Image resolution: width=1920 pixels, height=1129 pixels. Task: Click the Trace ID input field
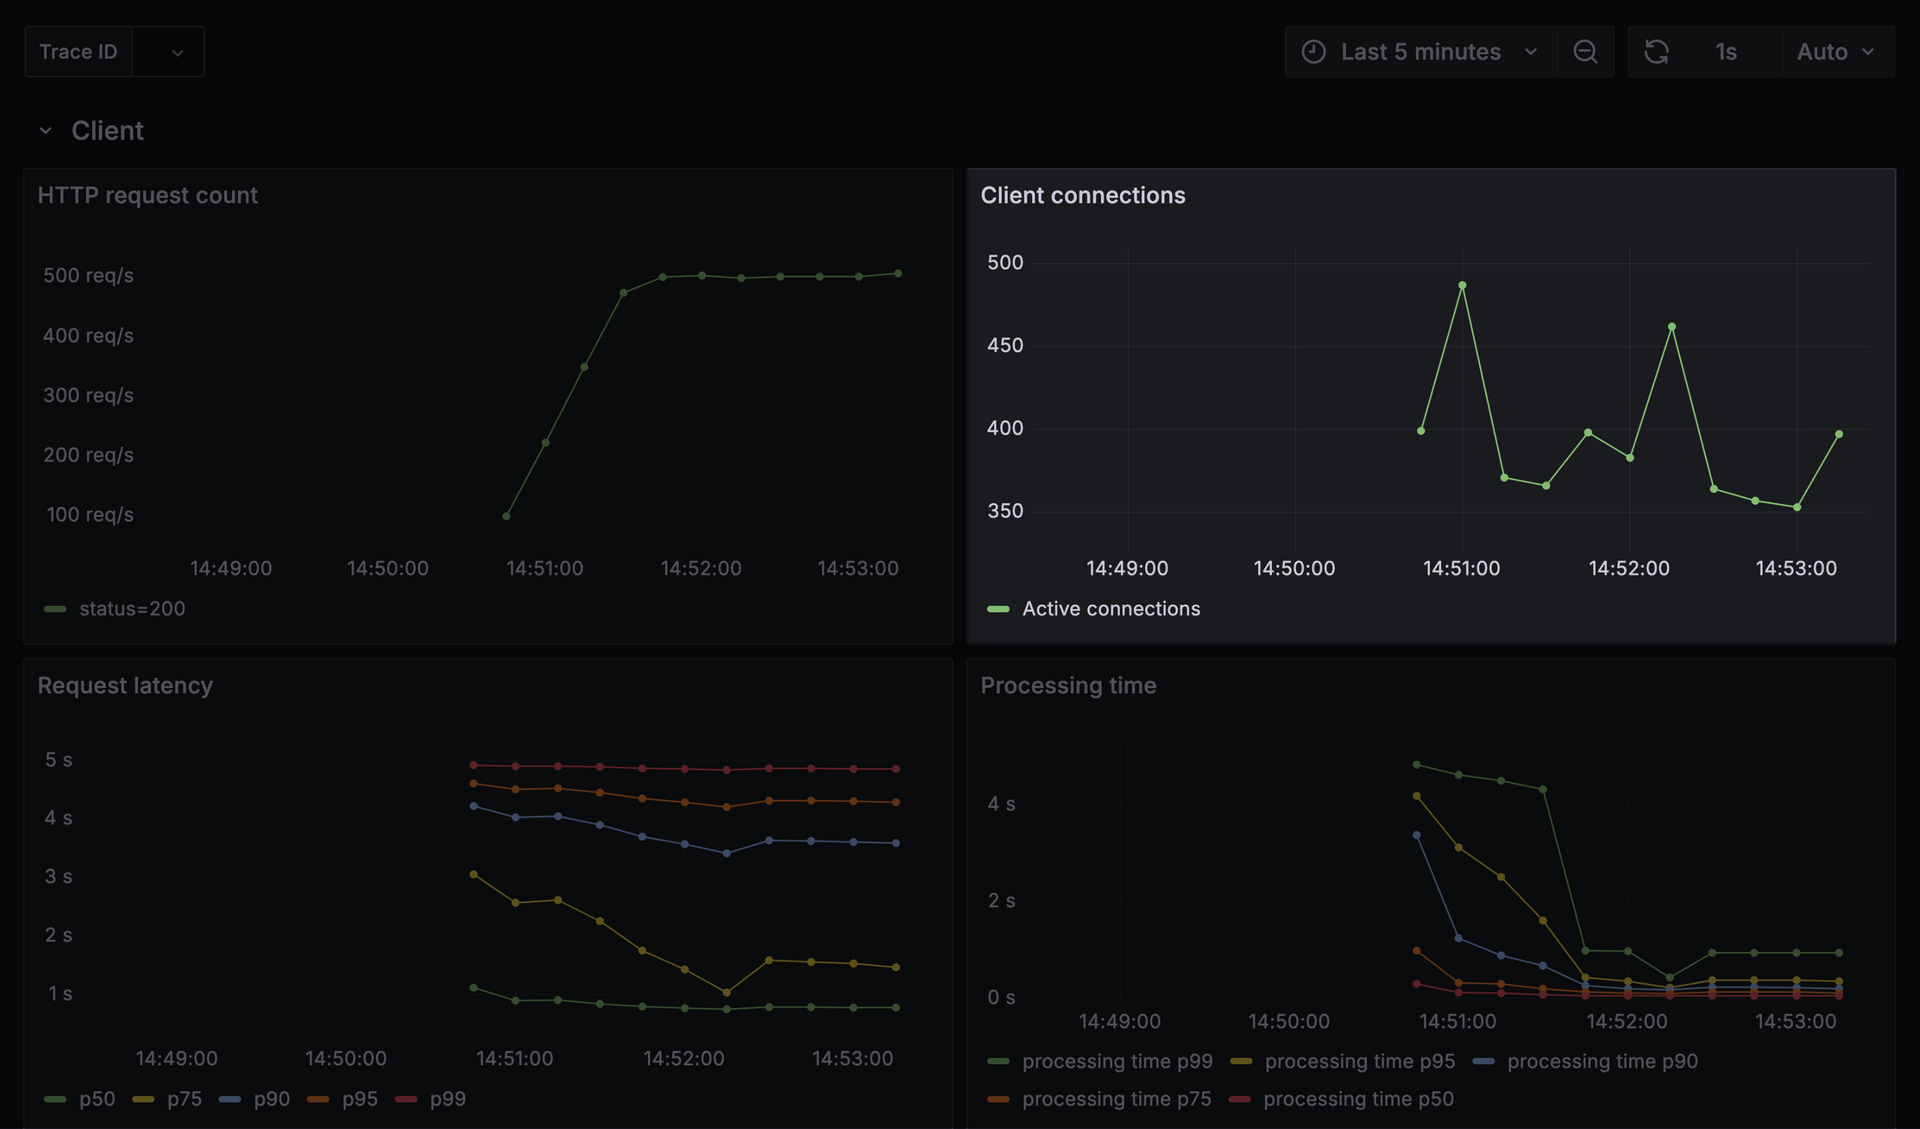78,51
